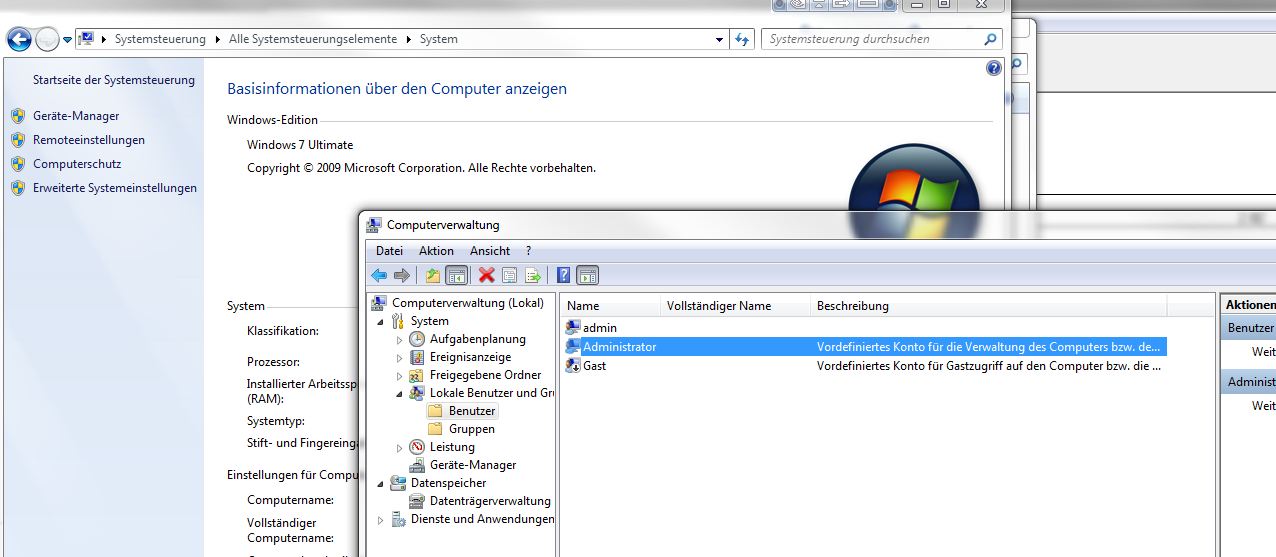The width and height of the screenshot is (1276, 557).
Task: Select Lokale Benutzer und Gruppen icon
Action: click(417, 393)
